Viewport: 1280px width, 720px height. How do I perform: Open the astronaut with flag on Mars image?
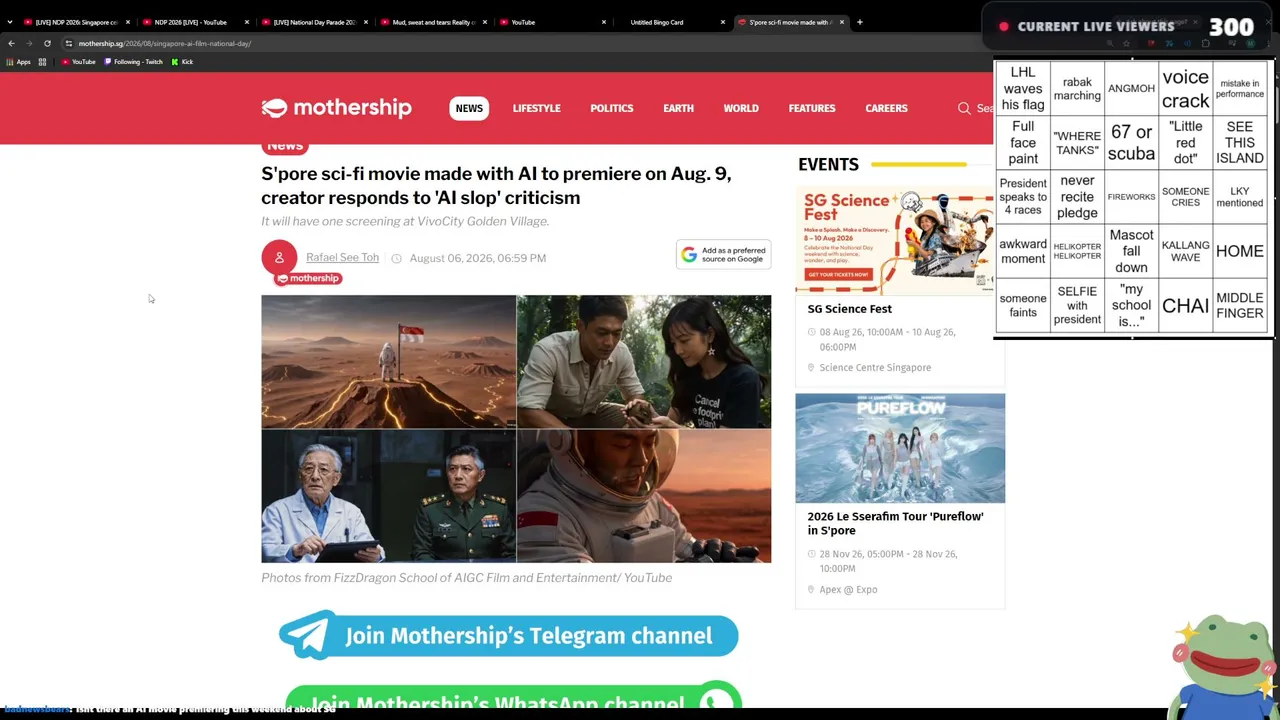pyautogui.click(x=388, y=362)
